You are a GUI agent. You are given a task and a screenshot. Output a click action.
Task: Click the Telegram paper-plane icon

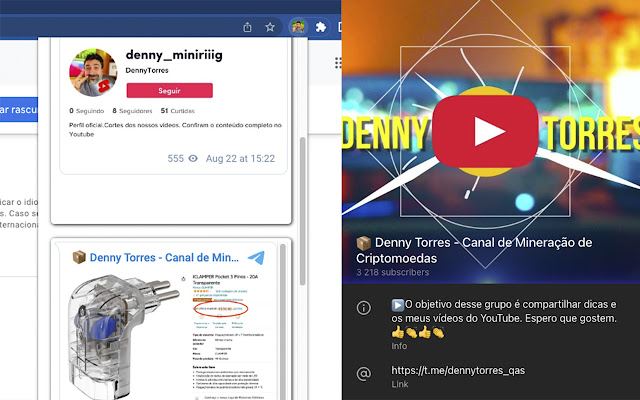click(x=256, y=258)
